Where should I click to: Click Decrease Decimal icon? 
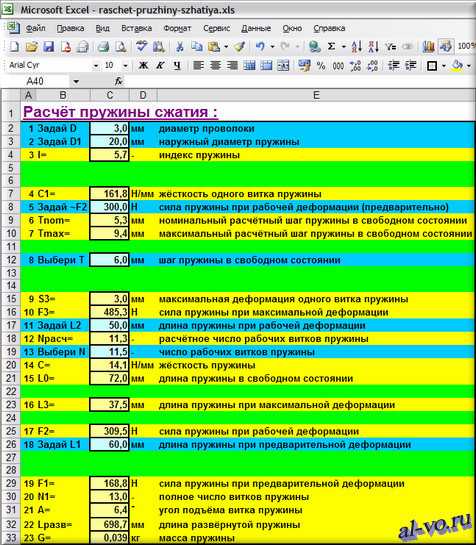372,65
